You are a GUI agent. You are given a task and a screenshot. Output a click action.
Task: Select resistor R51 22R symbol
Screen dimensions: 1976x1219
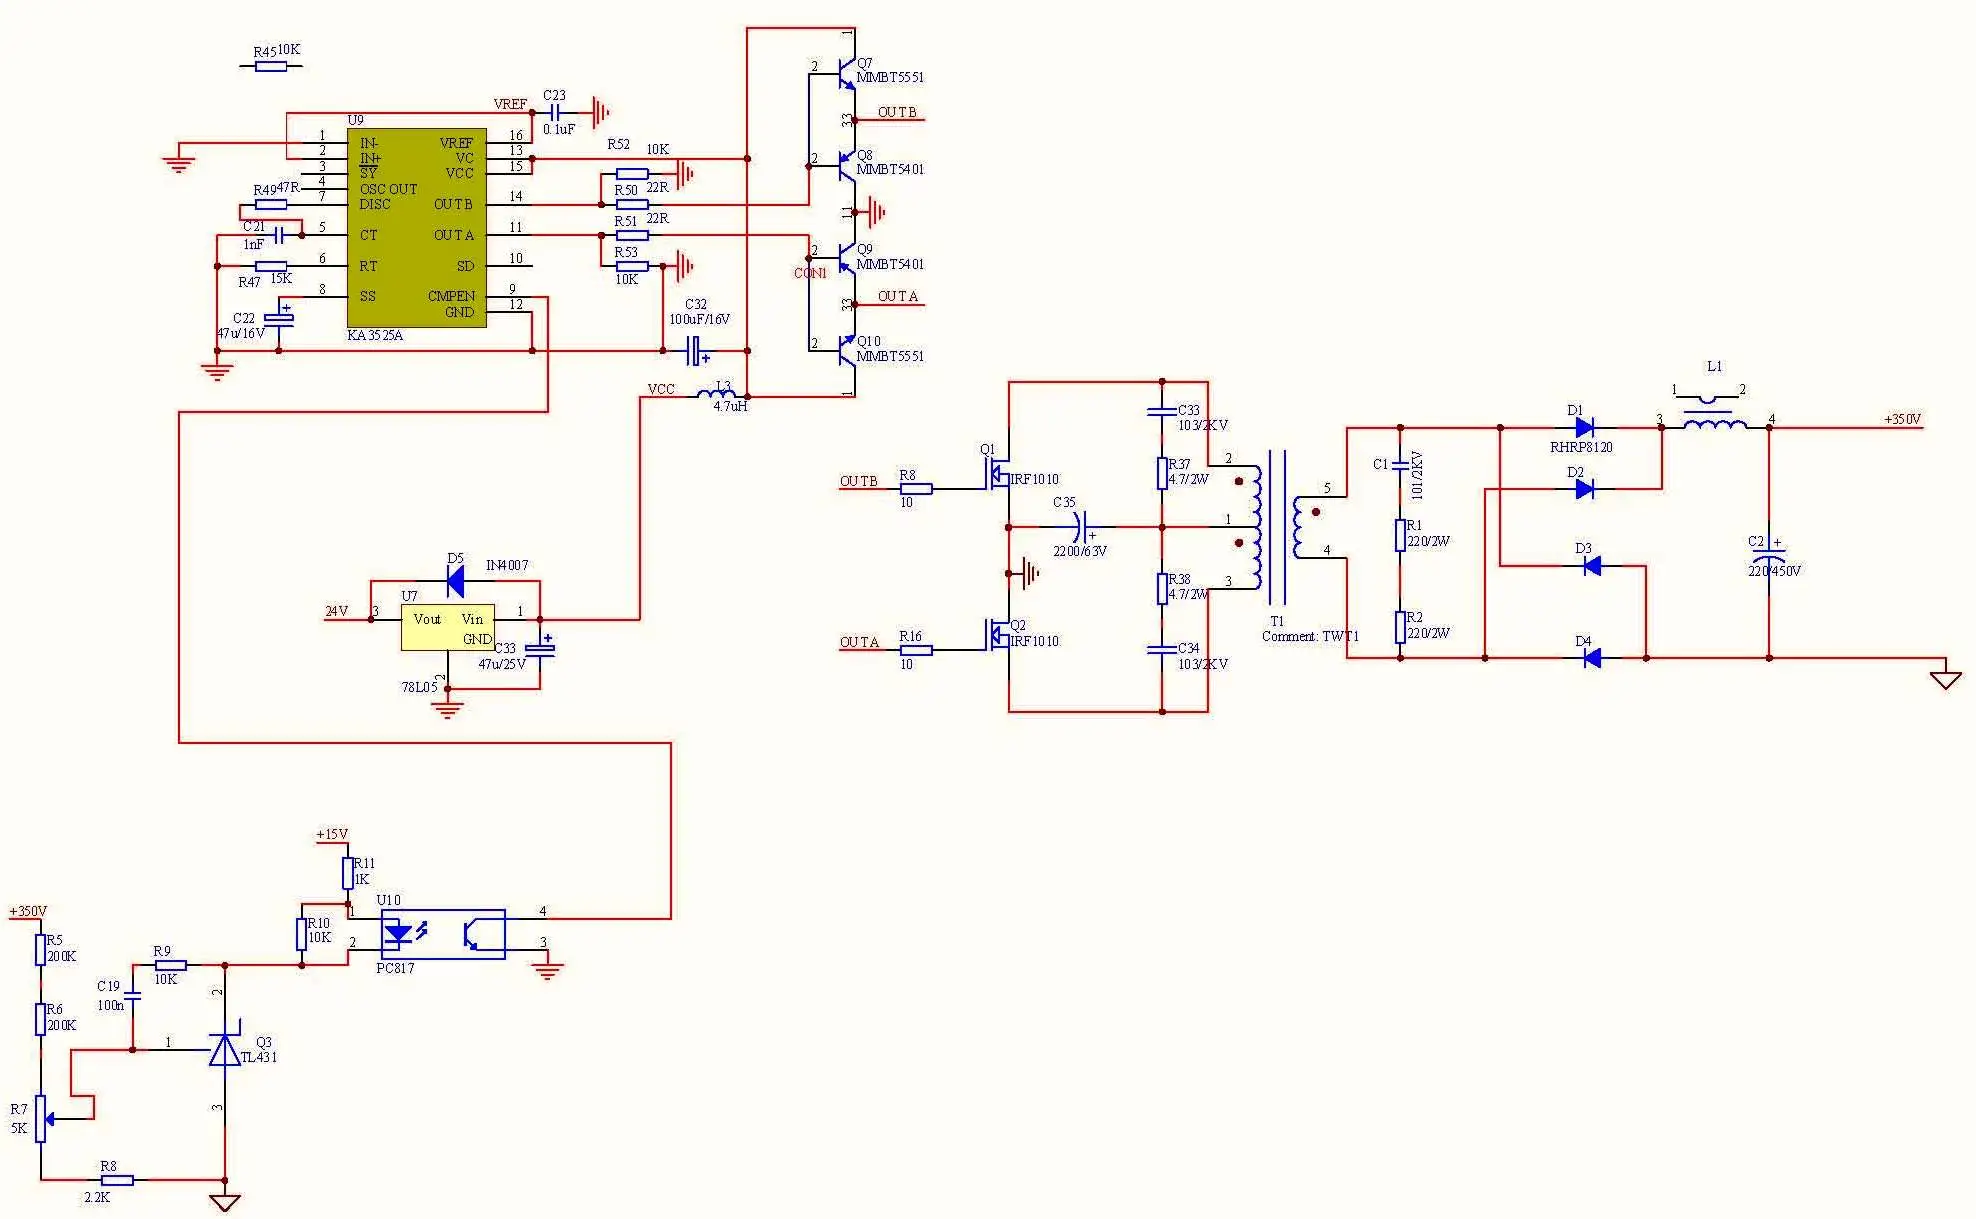click(632, 235)
